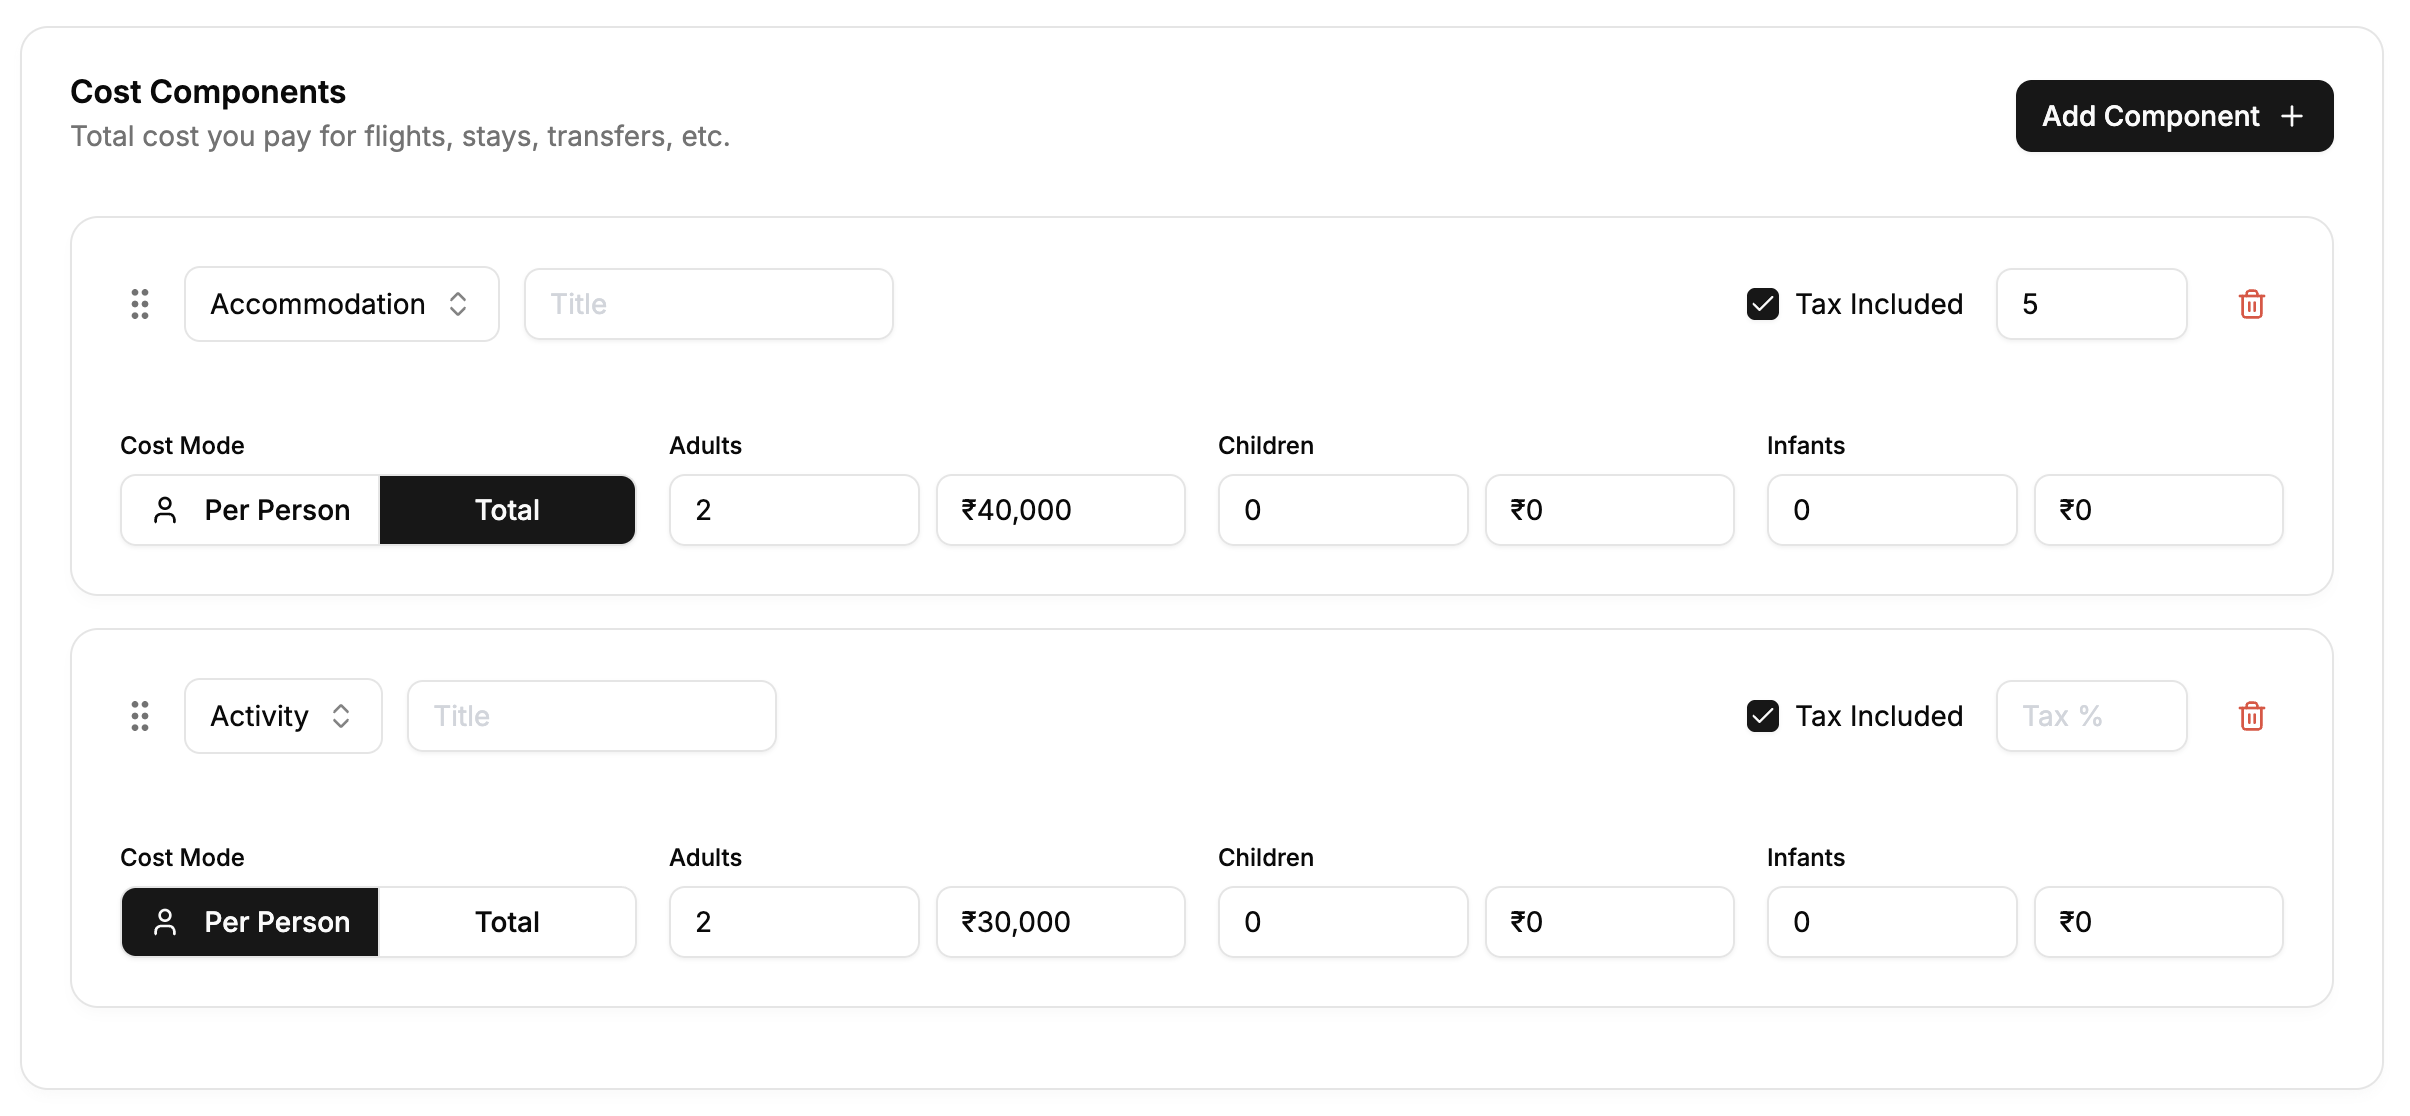
Task: Click the Activity Title field
Action: (591, 716)
